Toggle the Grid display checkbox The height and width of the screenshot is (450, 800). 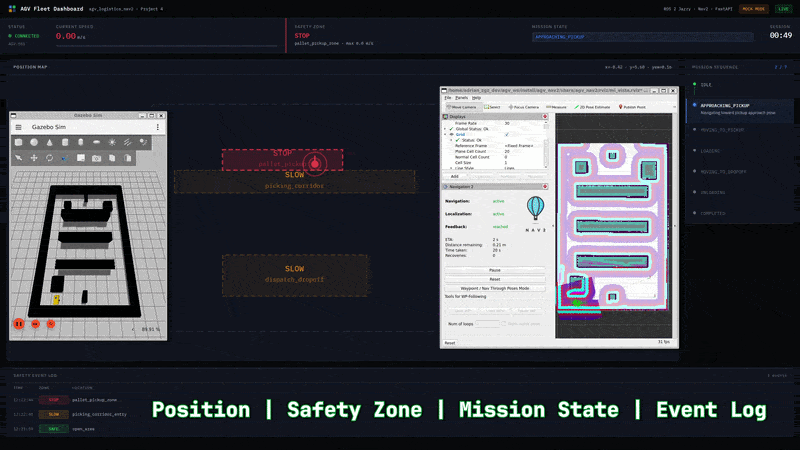[x=507, y=135]
